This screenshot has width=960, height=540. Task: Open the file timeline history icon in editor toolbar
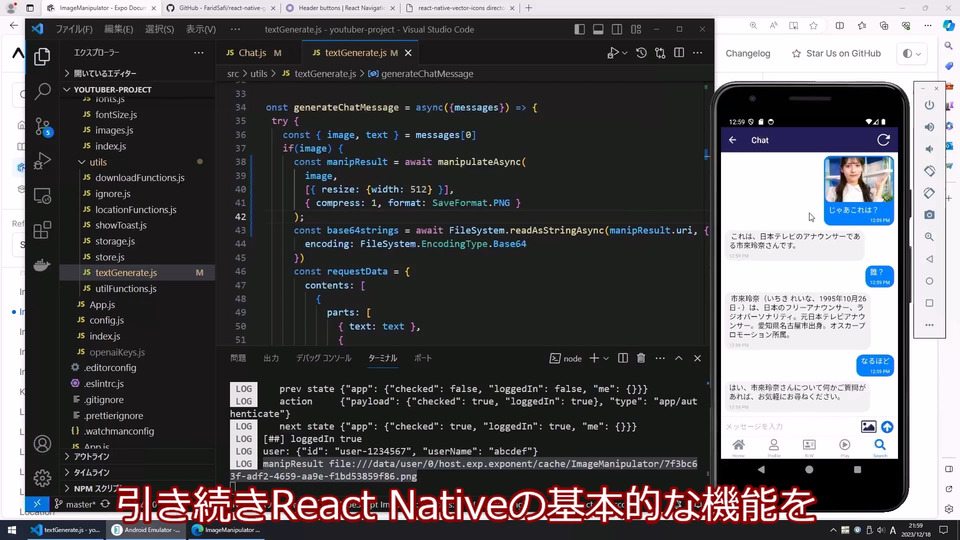coord(641,53)
